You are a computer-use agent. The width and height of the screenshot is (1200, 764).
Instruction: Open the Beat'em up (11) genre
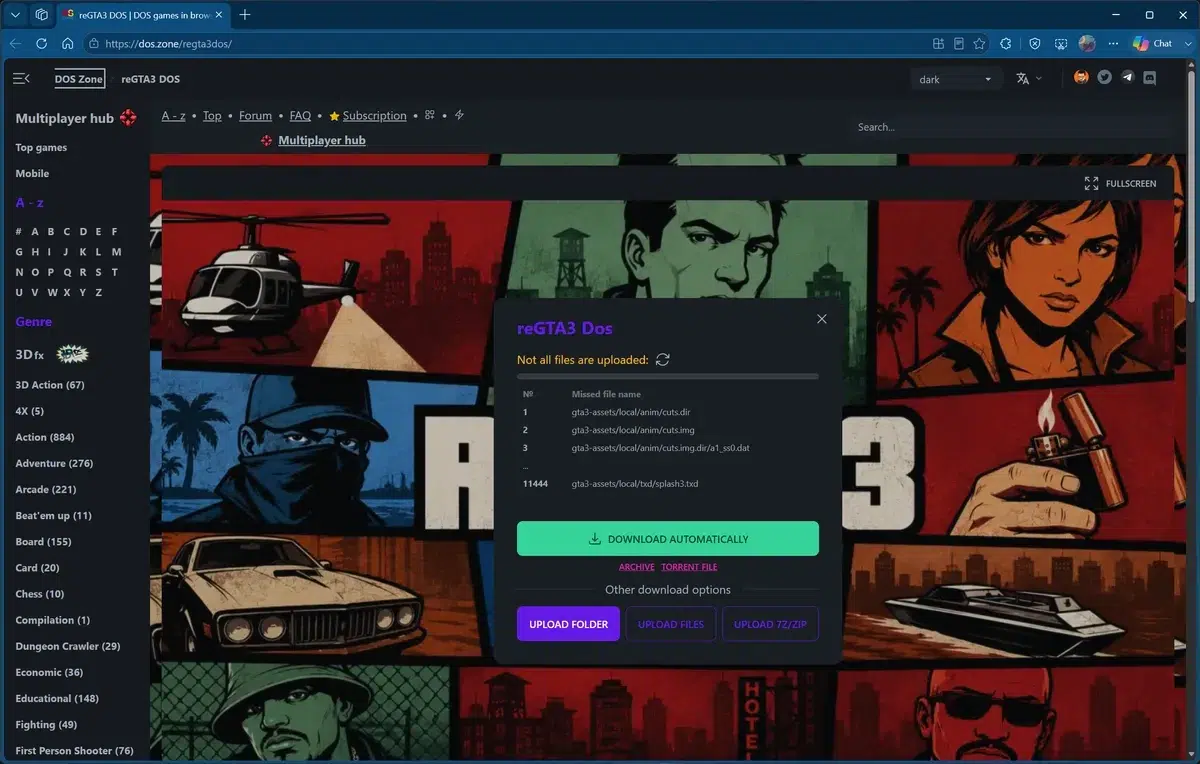tap(53, 515)
